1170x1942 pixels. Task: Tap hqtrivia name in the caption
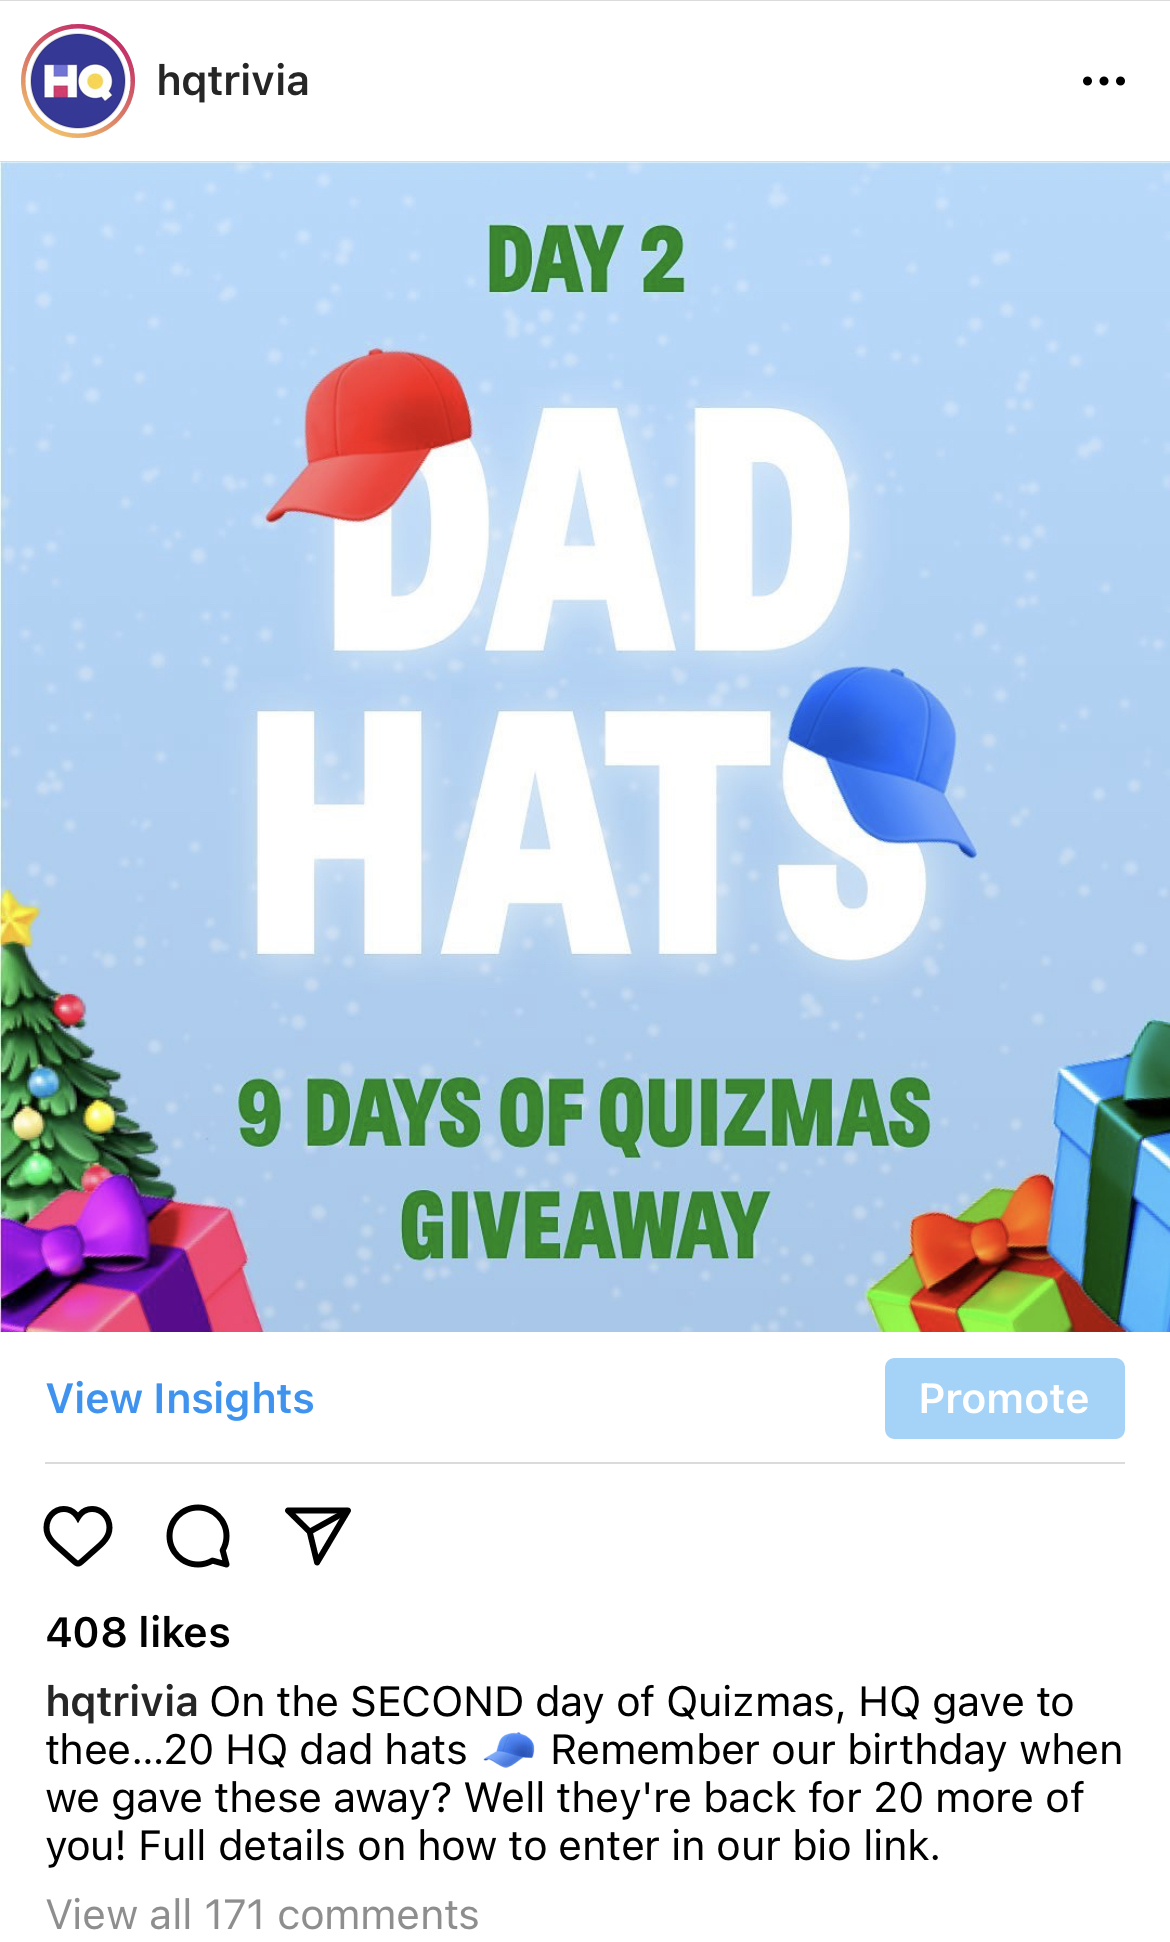(x=122, y=1701)
